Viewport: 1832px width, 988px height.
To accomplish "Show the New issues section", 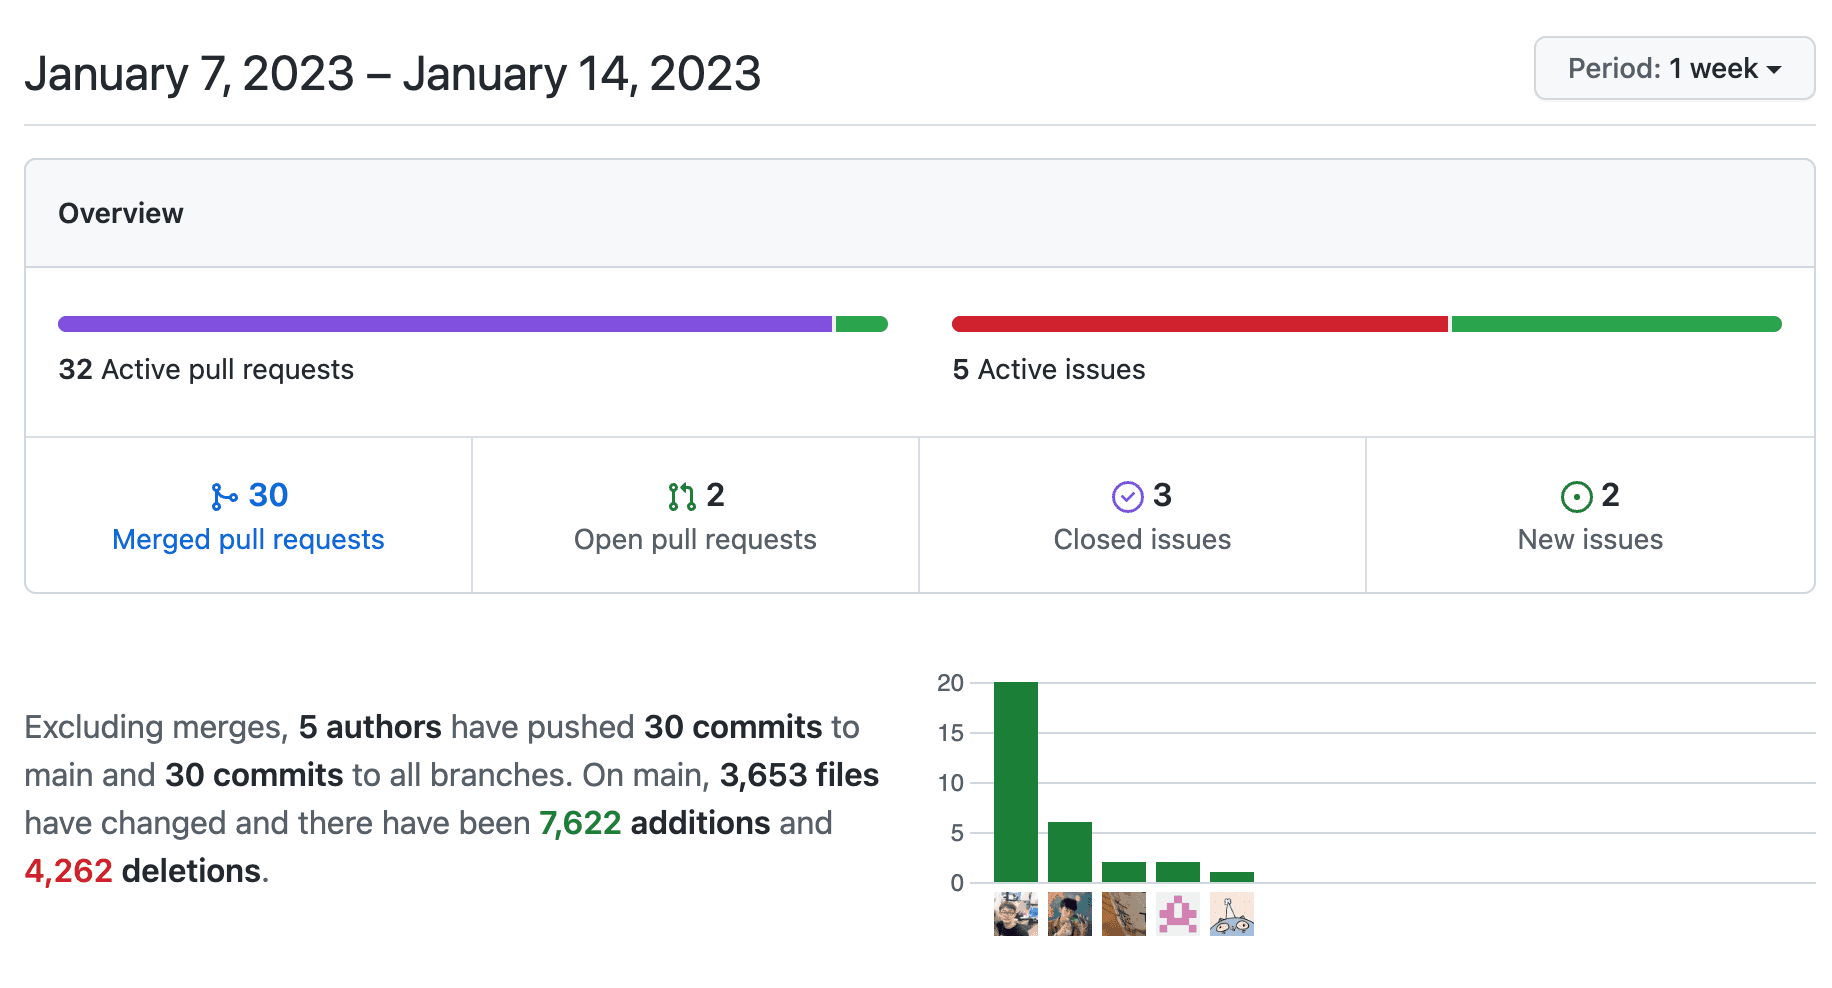I will point(1590,539).
